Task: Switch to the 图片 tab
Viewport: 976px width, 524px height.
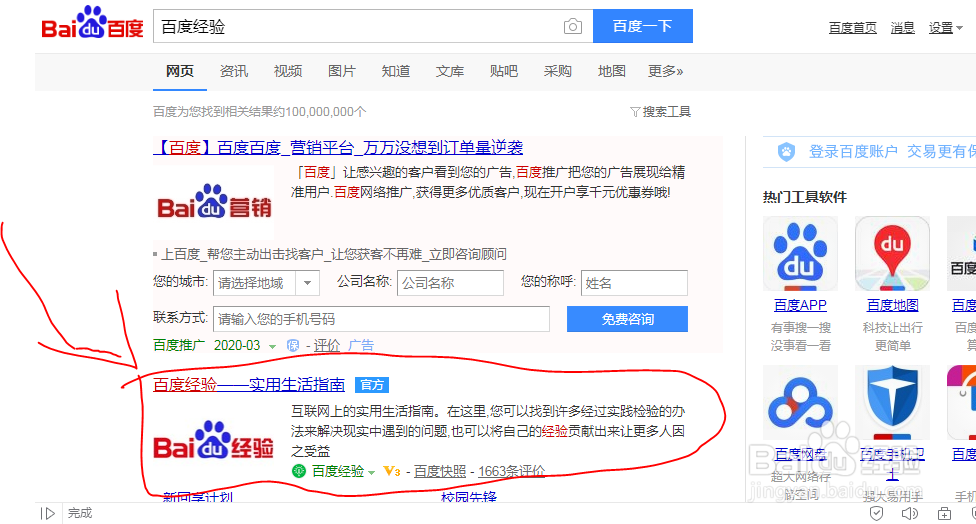Action: pos(342,71)
